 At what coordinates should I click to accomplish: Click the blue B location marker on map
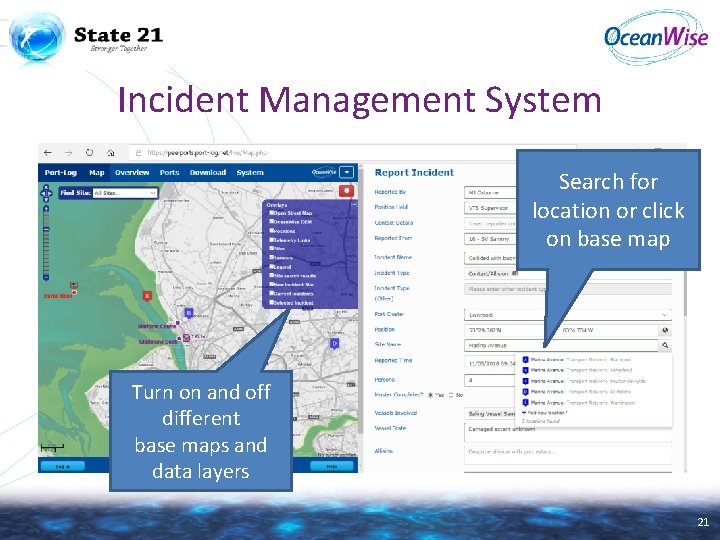click(188, 313)
